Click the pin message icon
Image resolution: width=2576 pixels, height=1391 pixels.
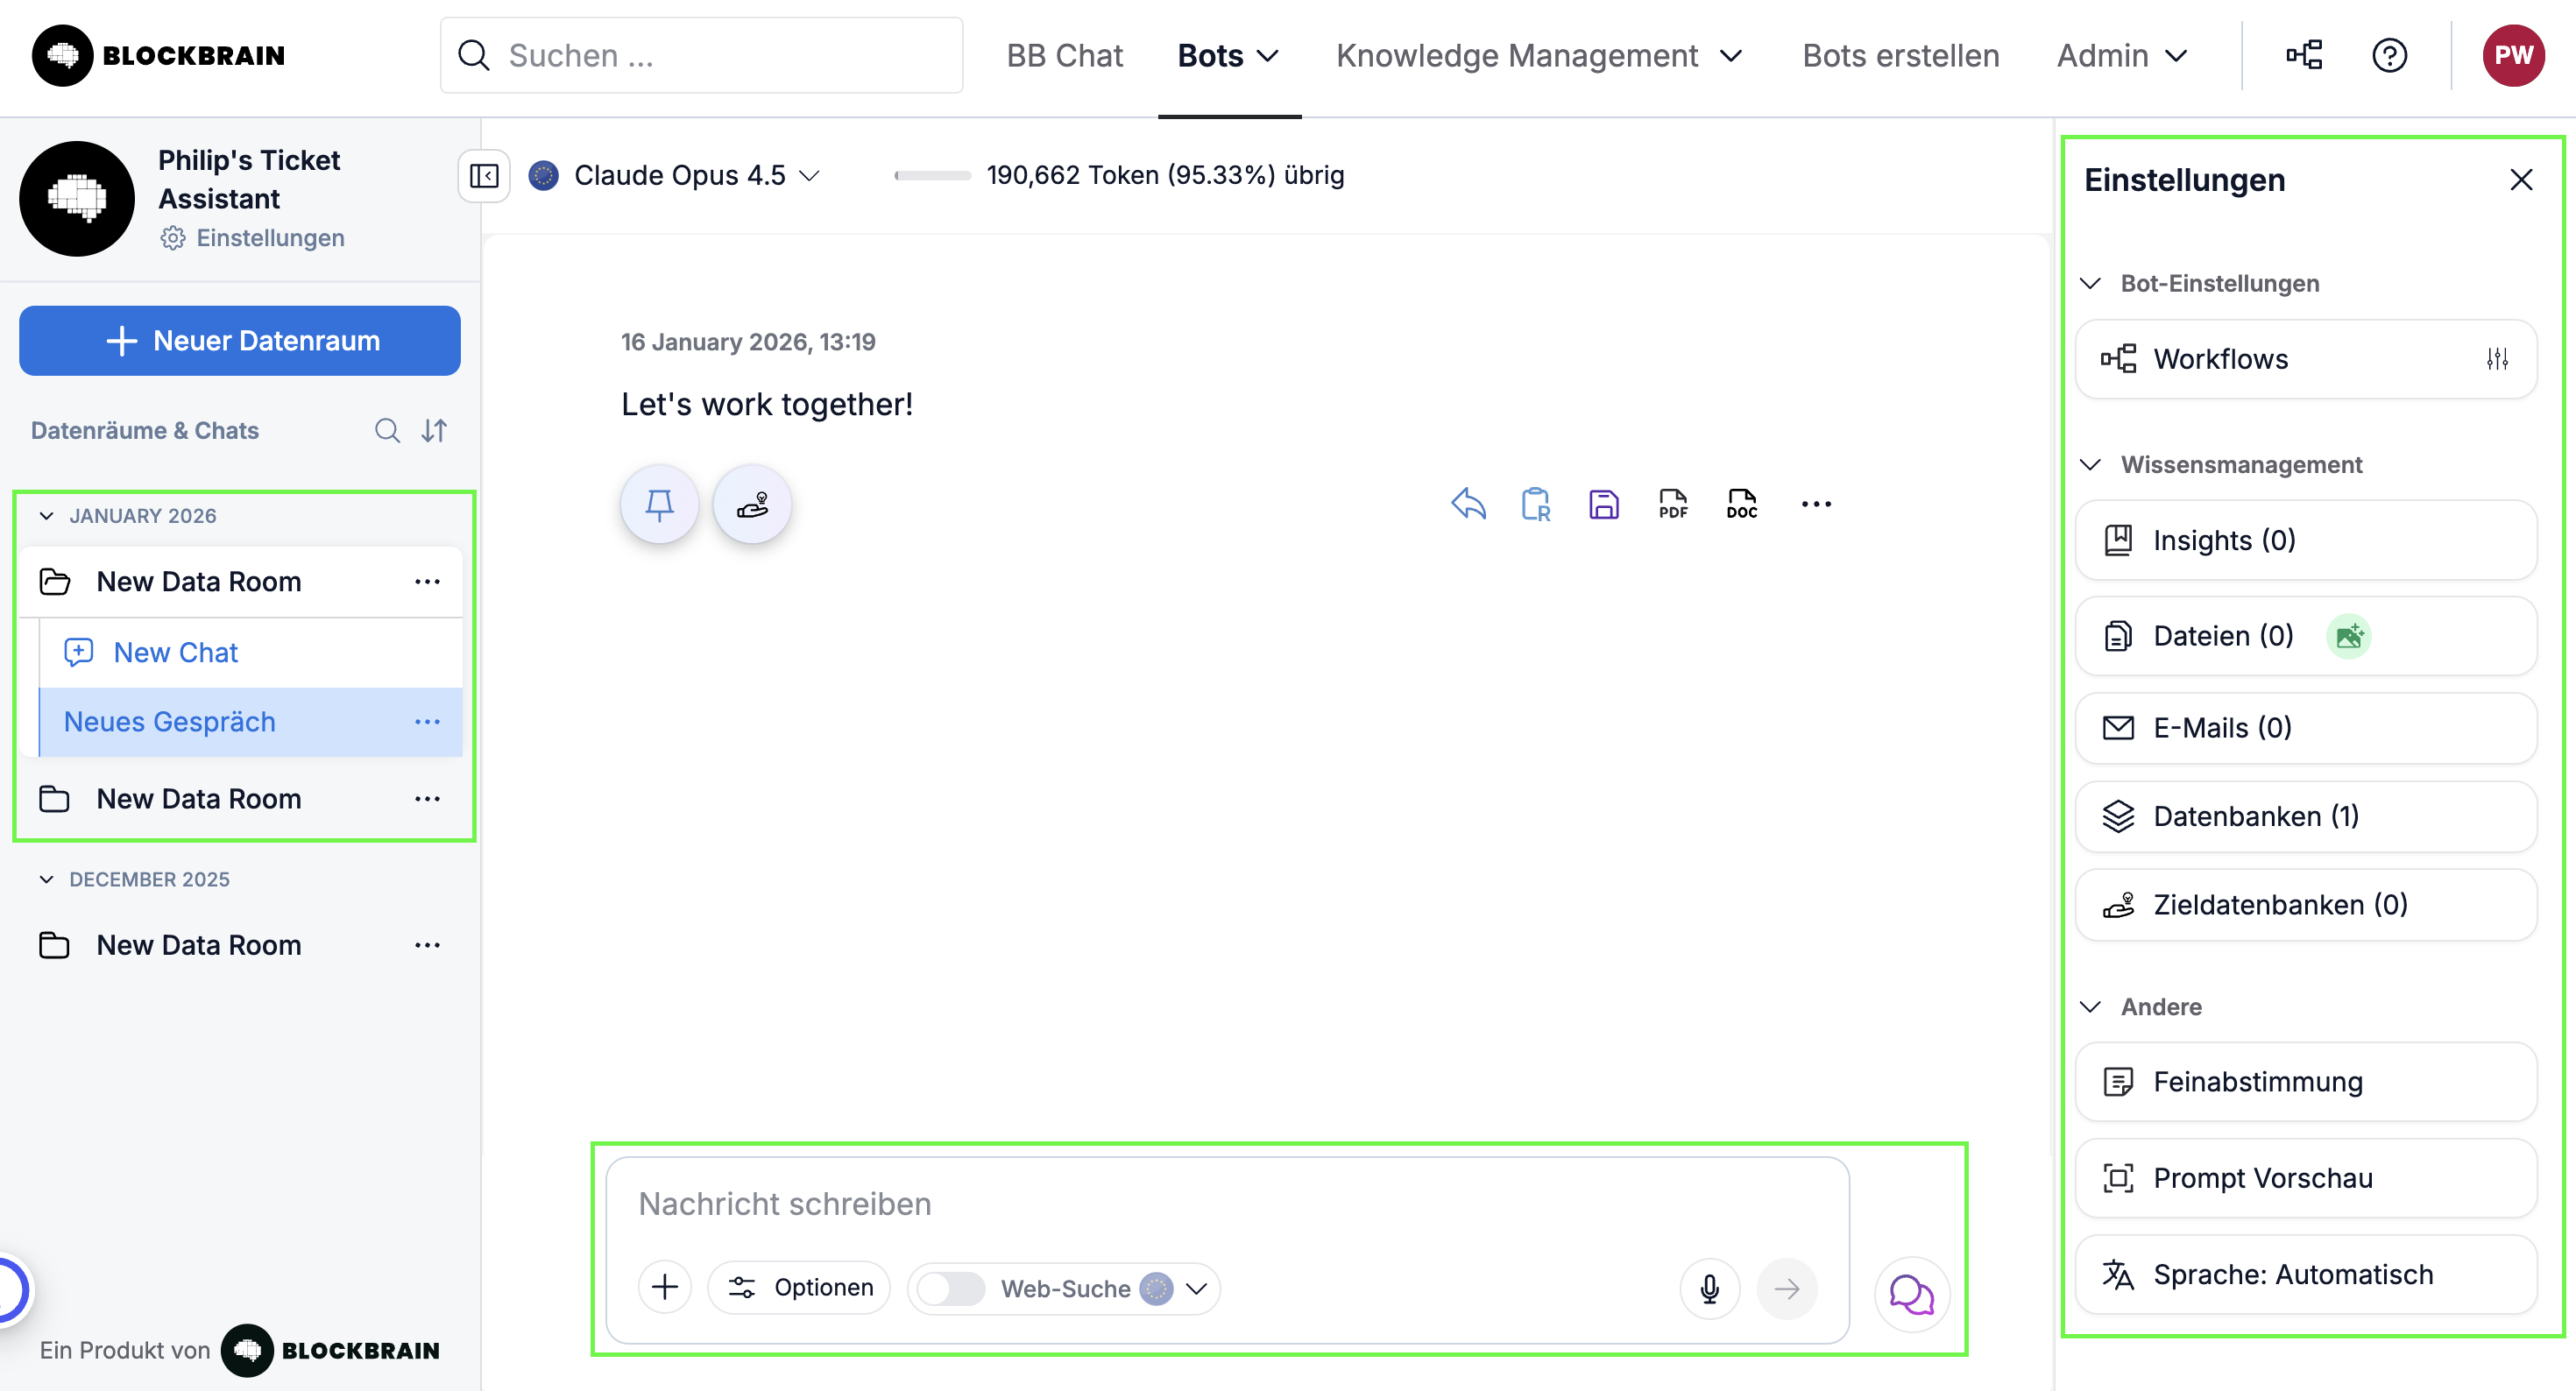[659, 504]
